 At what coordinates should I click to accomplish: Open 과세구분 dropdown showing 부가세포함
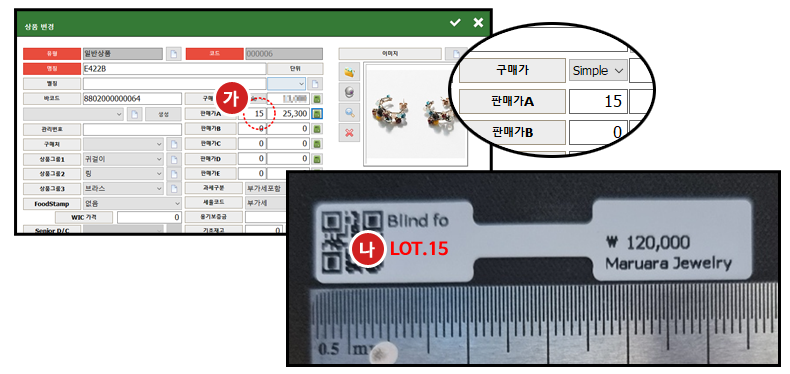(x=265, y=189)
